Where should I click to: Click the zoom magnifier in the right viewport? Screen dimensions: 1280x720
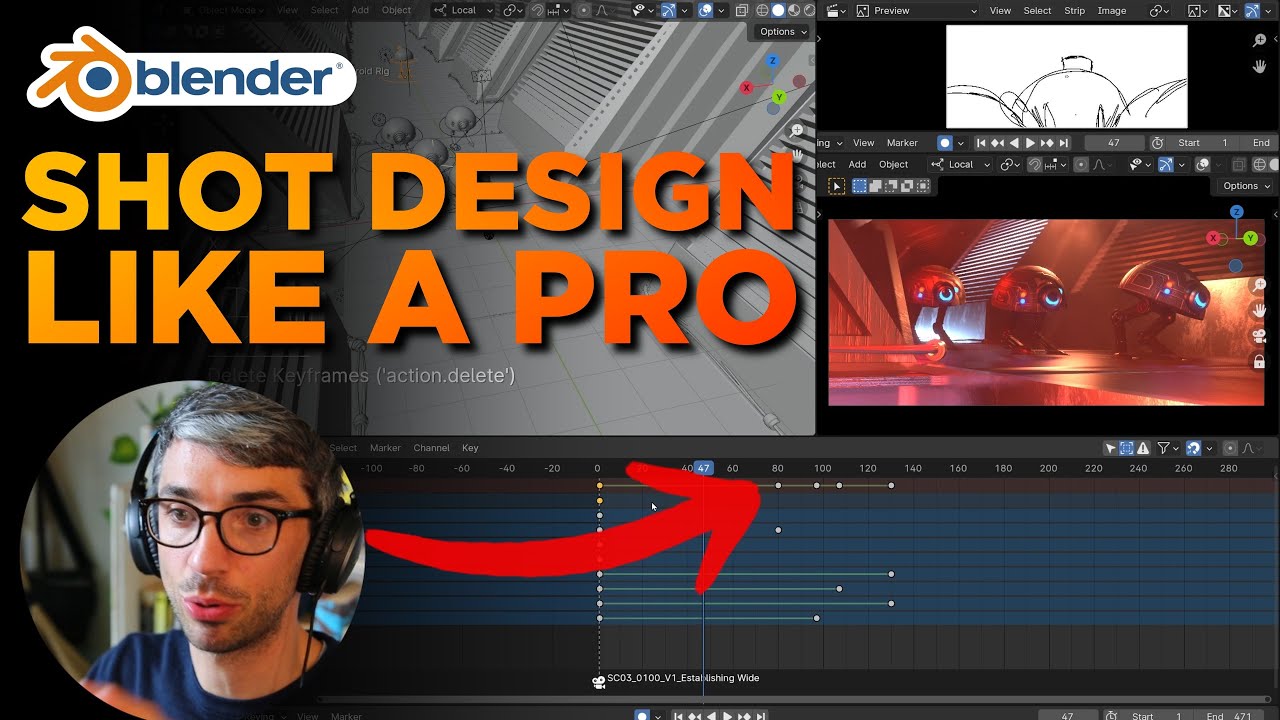(x=1260, y=286)
